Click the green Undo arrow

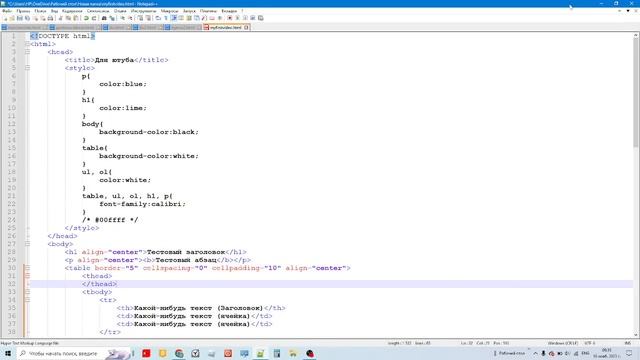coord(86,18)
